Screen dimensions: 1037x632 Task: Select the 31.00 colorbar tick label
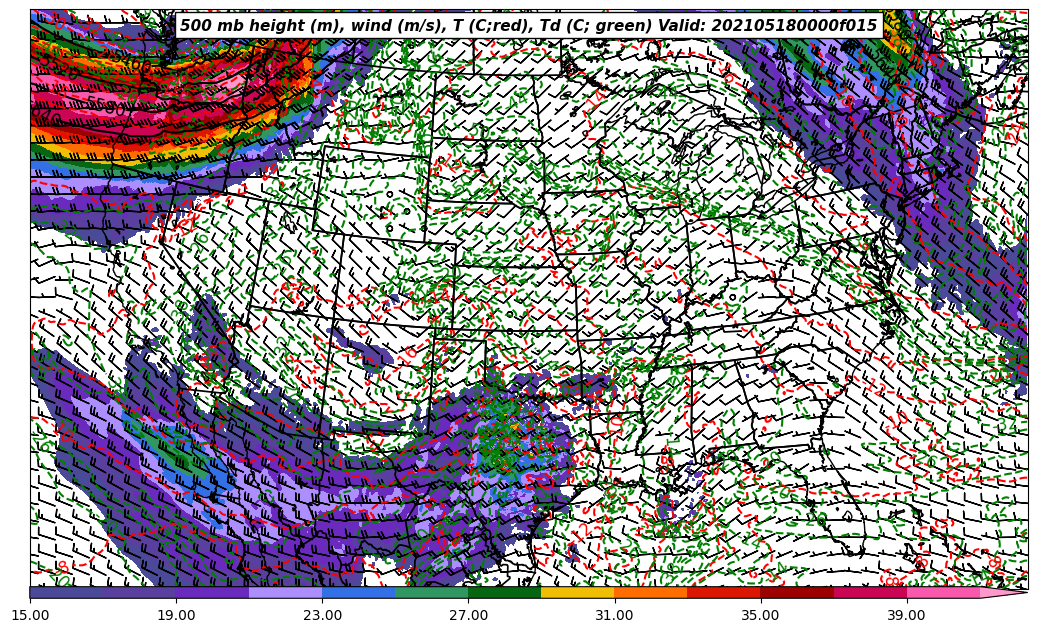point(614,615)
